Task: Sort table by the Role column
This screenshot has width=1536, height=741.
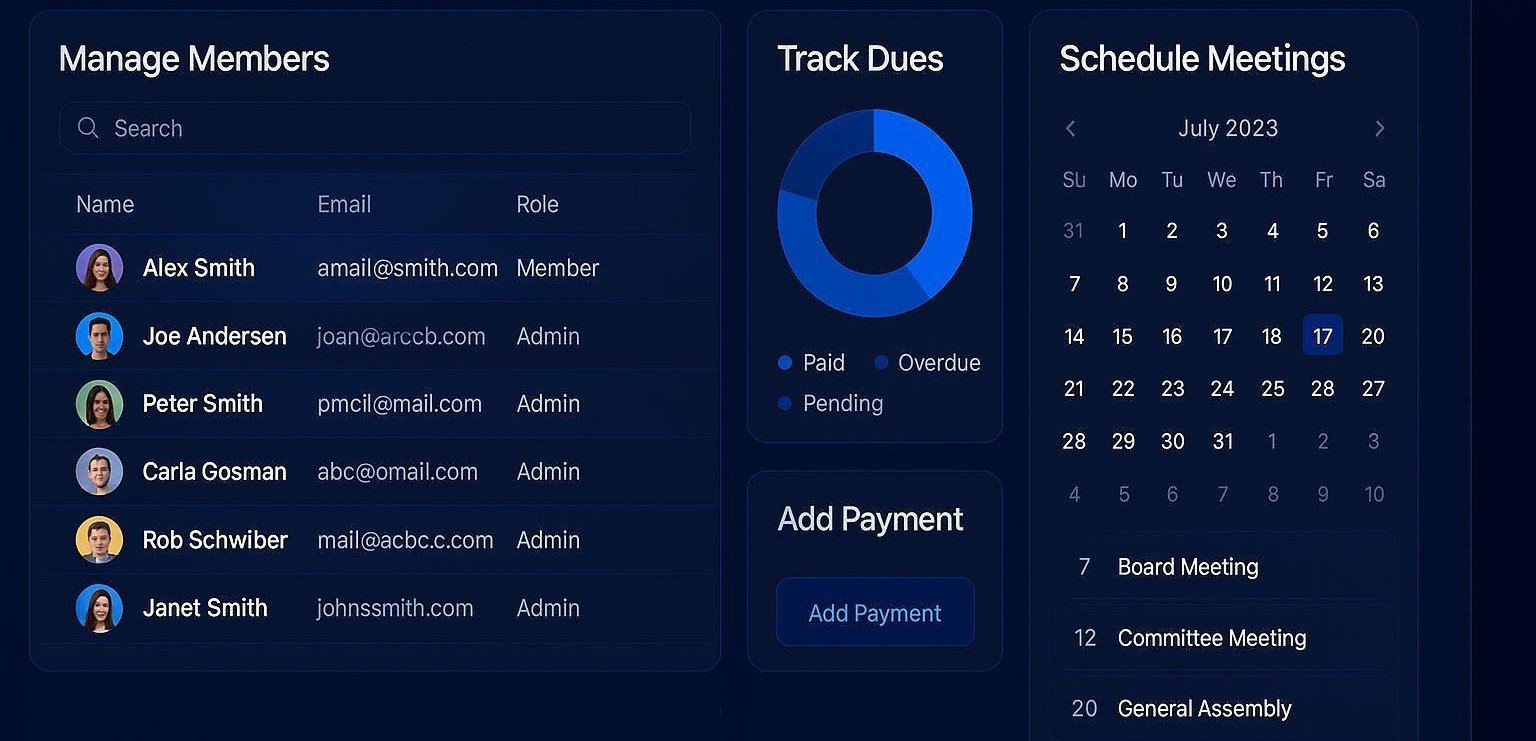Action: tap(537, 204)
